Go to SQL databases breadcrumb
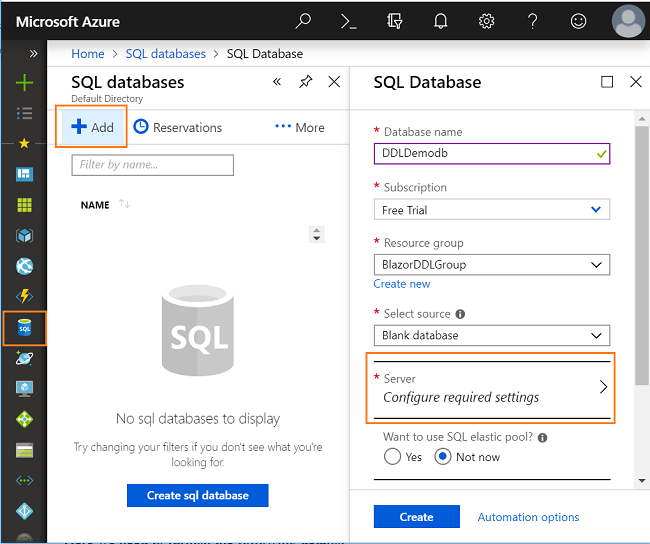 tap(165, 53)
